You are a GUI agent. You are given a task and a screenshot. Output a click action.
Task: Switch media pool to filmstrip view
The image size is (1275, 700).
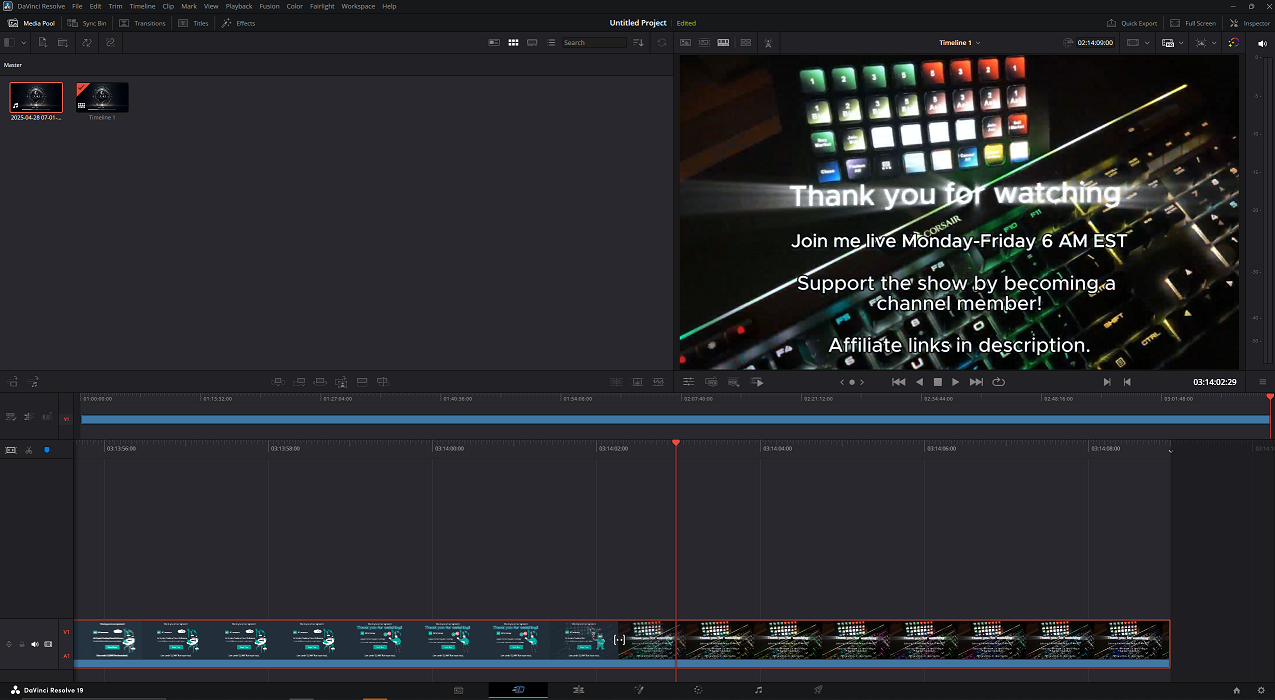click(532, 42)
